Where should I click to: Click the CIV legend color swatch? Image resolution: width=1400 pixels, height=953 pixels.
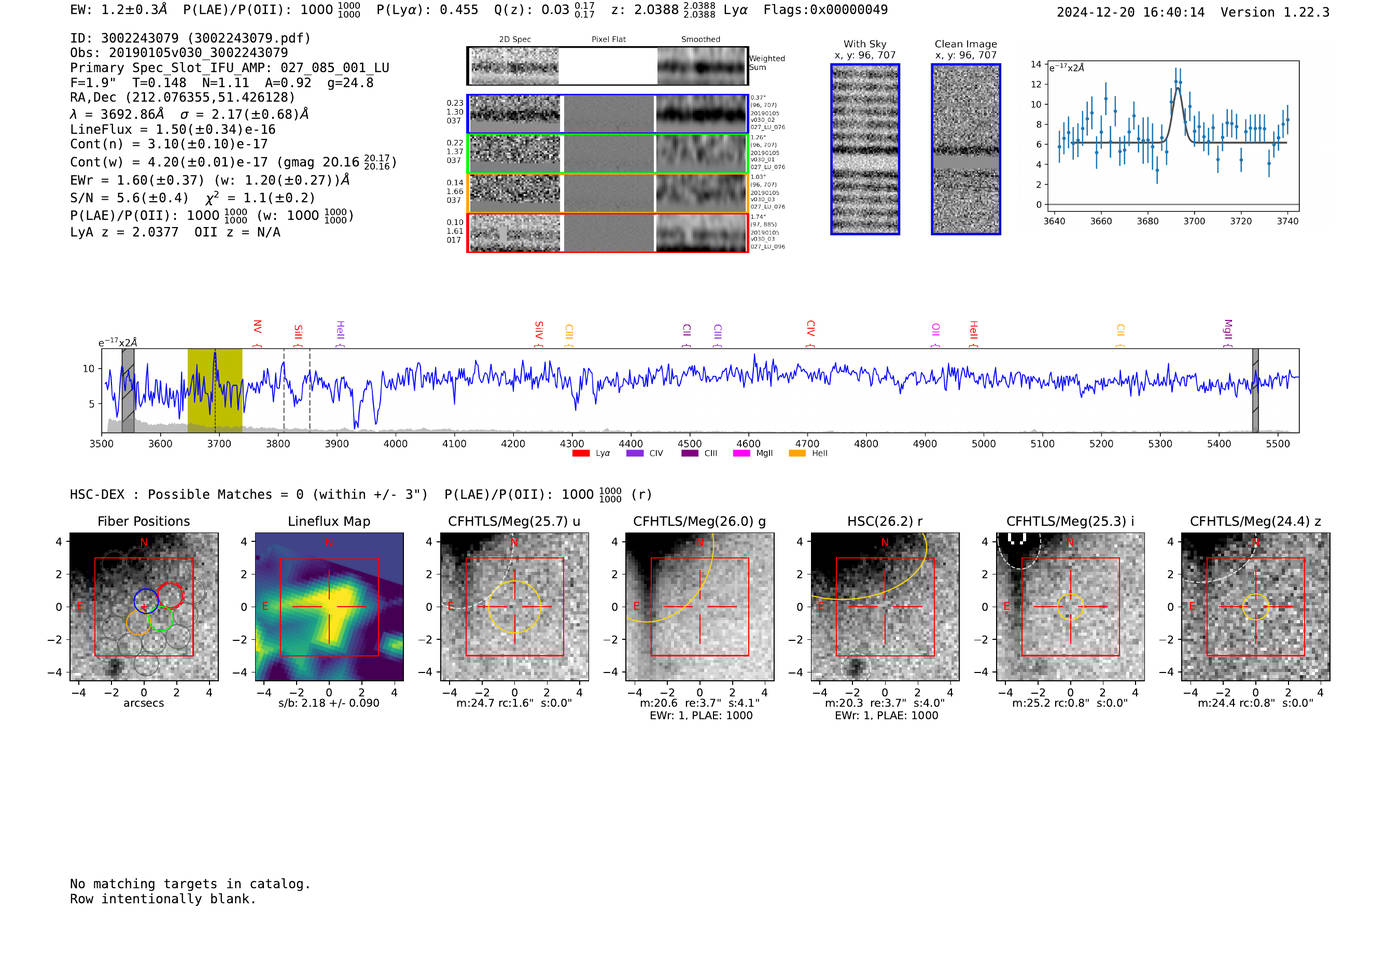(x=634, y=454)
